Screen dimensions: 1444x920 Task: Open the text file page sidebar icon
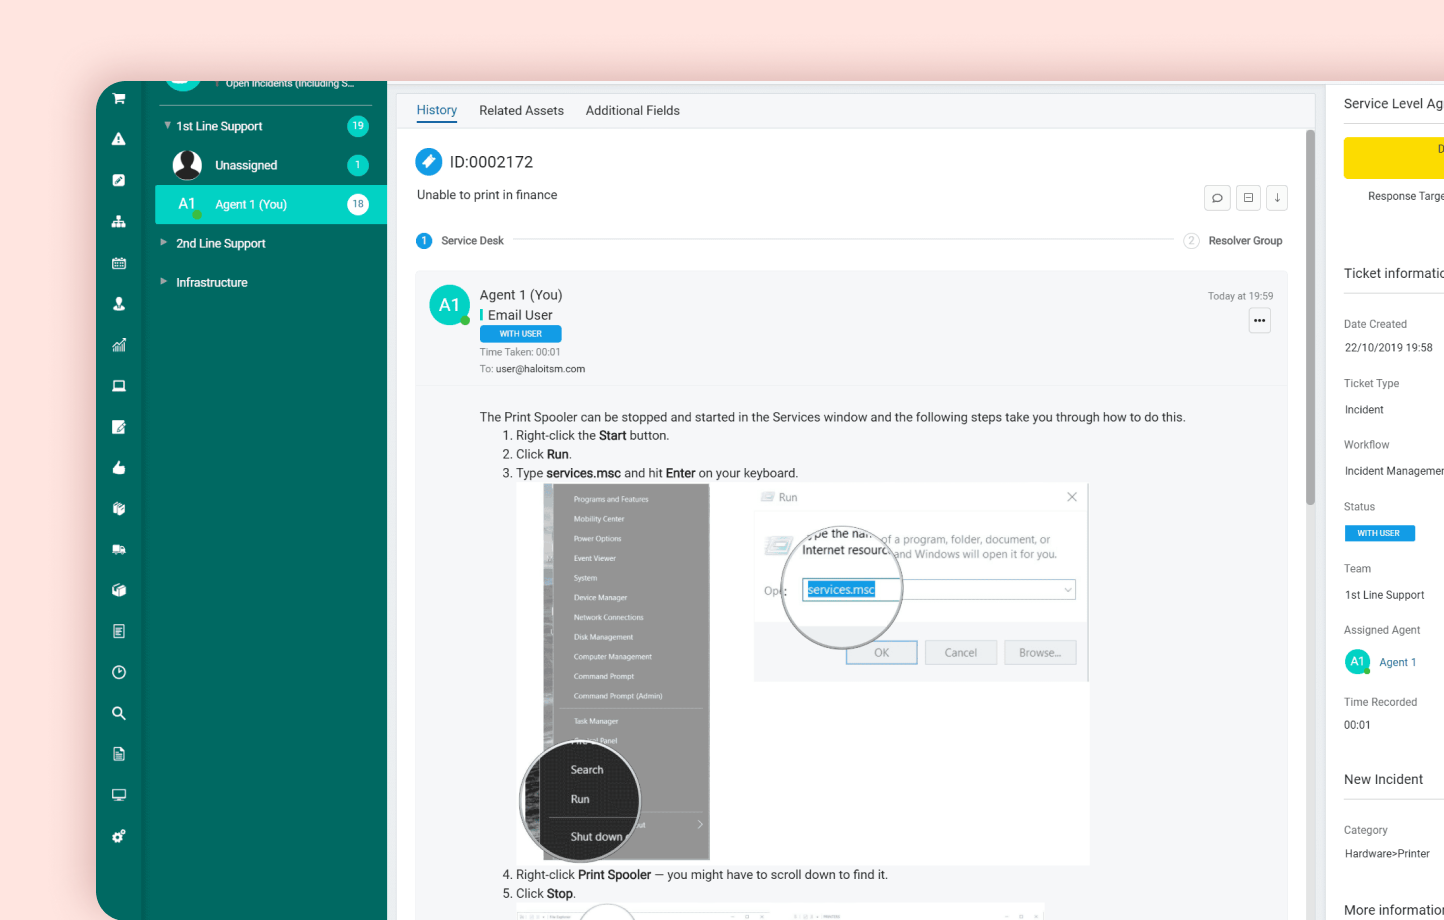coord(119,754)
